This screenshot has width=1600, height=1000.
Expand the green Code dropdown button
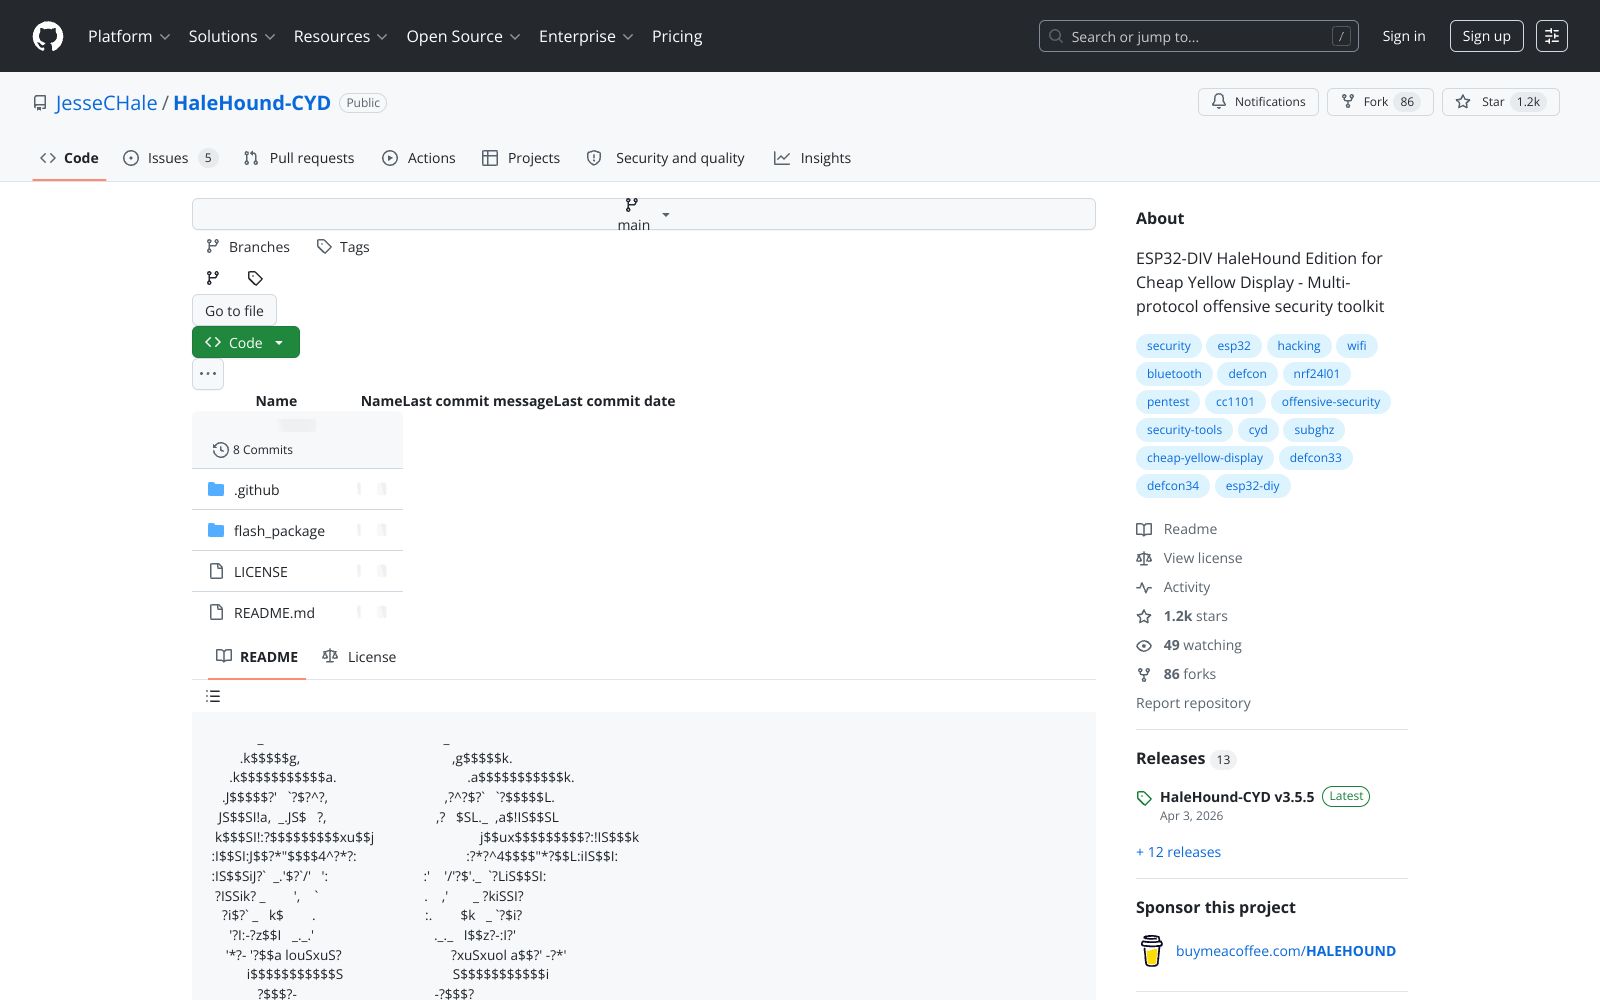(x=246, y=342)
